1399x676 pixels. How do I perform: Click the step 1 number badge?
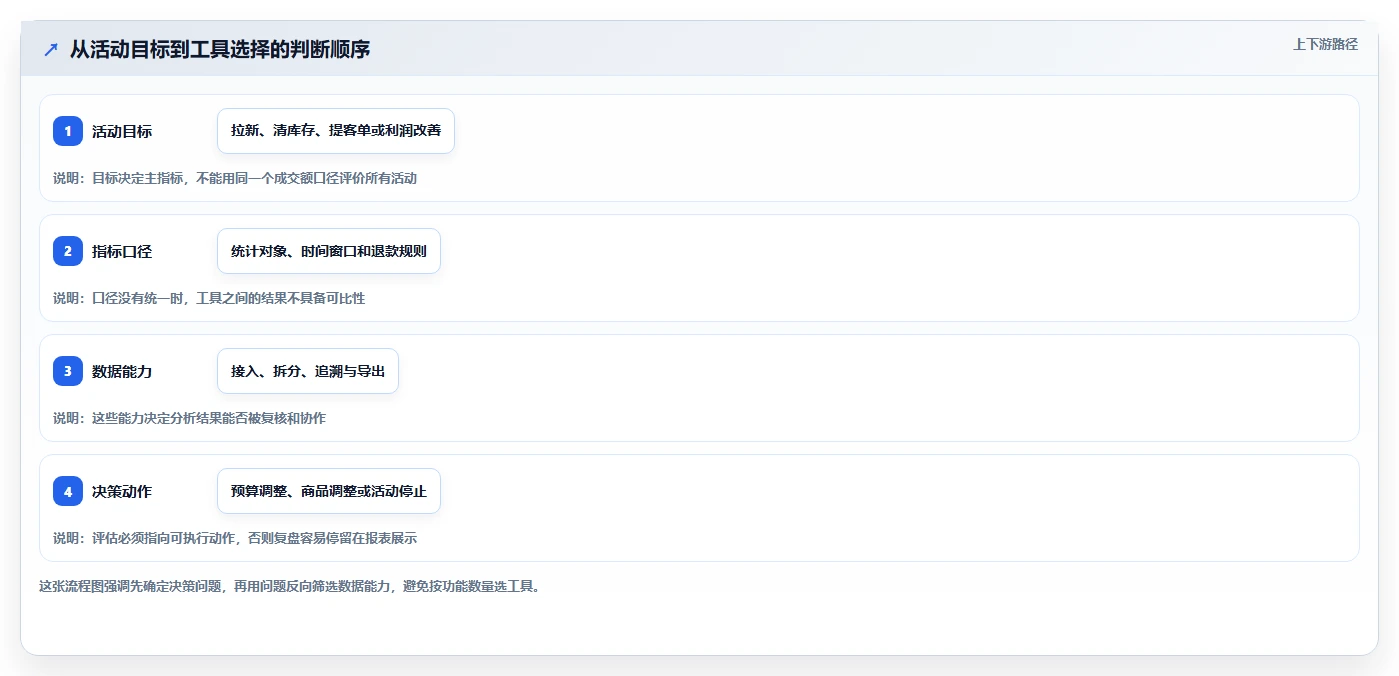[x=68, y=131]
